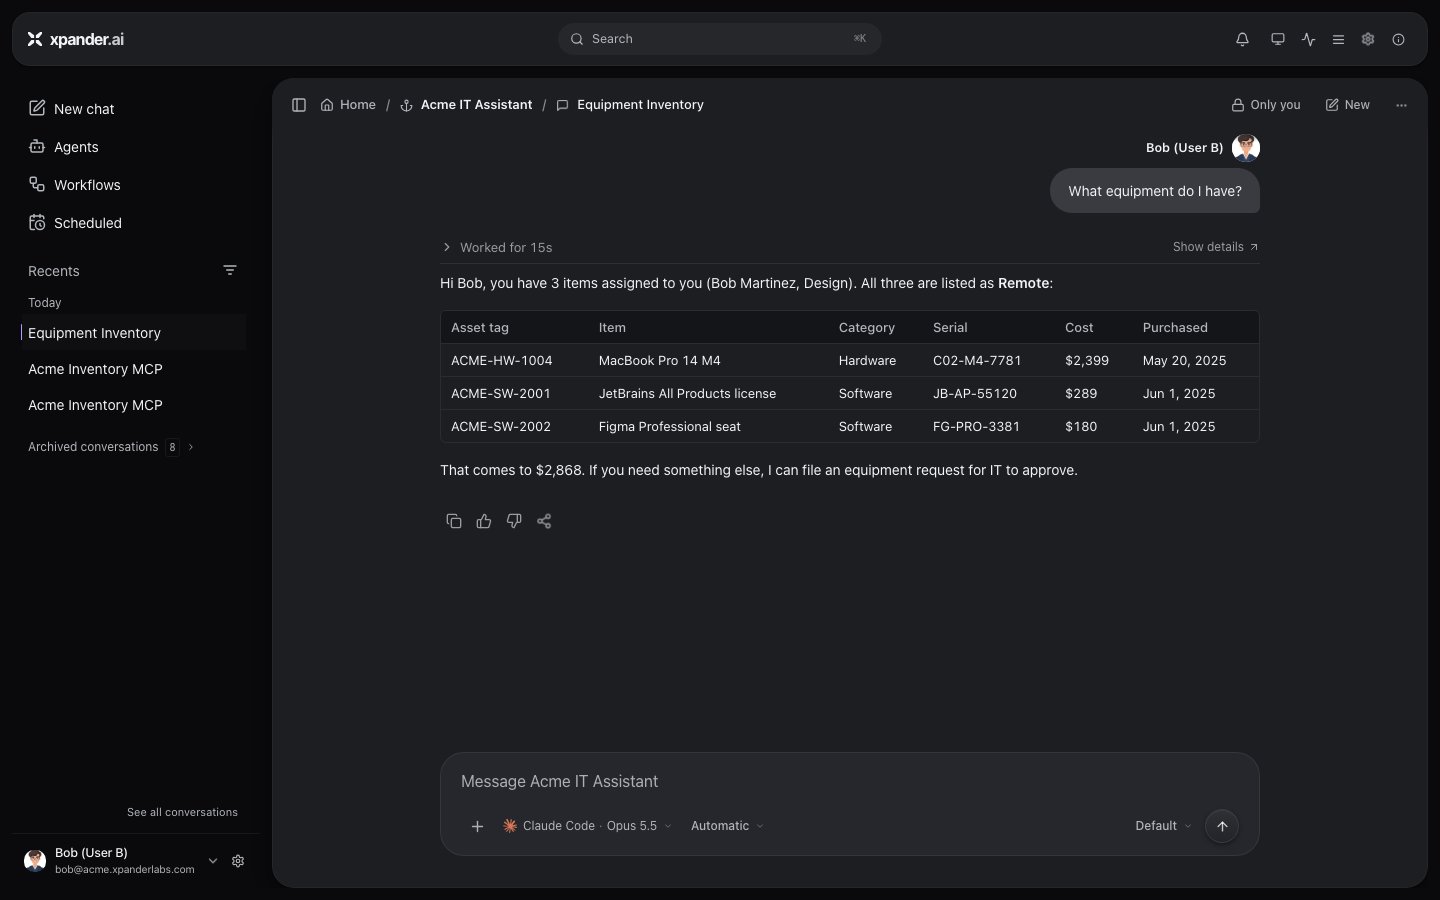Open the Recents filter icon
The height and width of the screenshot is (900, 1440).
[230, 270]
